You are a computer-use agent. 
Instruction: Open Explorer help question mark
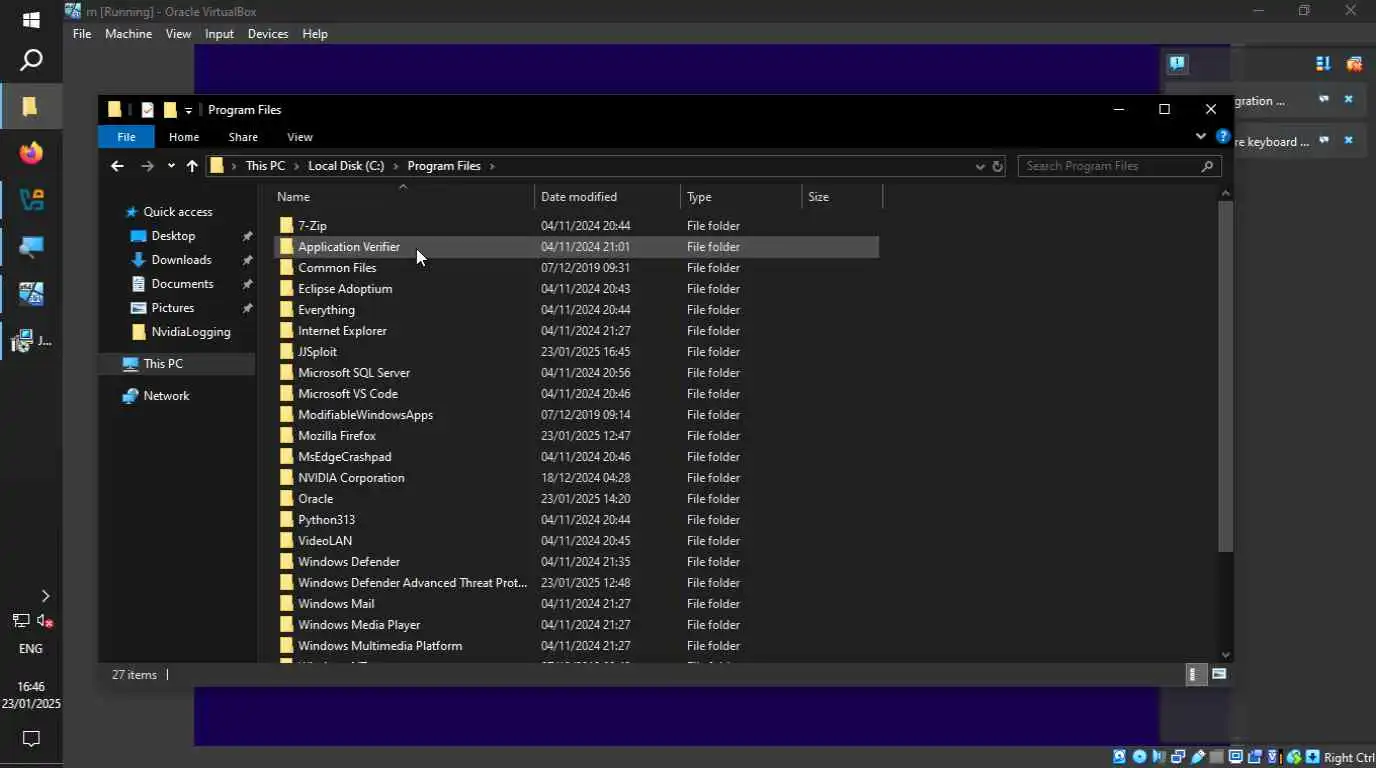click(1222, 136)
